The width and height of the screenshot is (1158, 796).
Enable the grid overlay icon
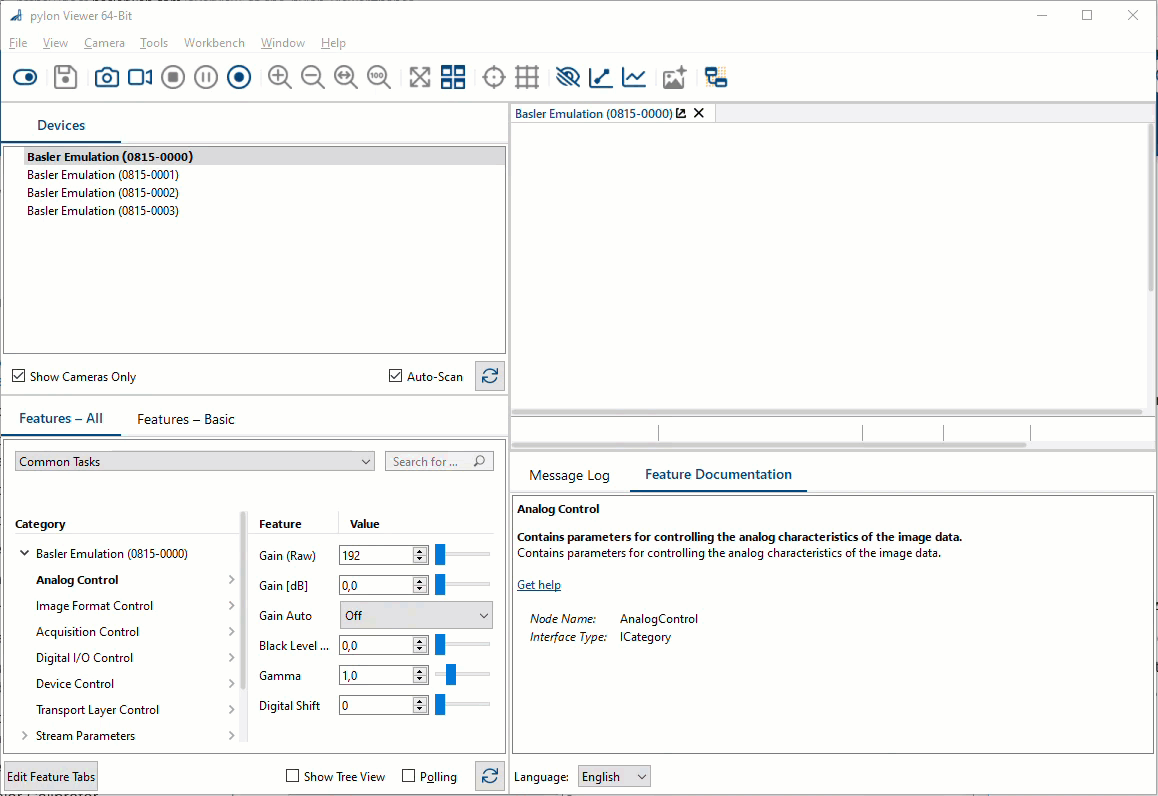tap(527, 76)
